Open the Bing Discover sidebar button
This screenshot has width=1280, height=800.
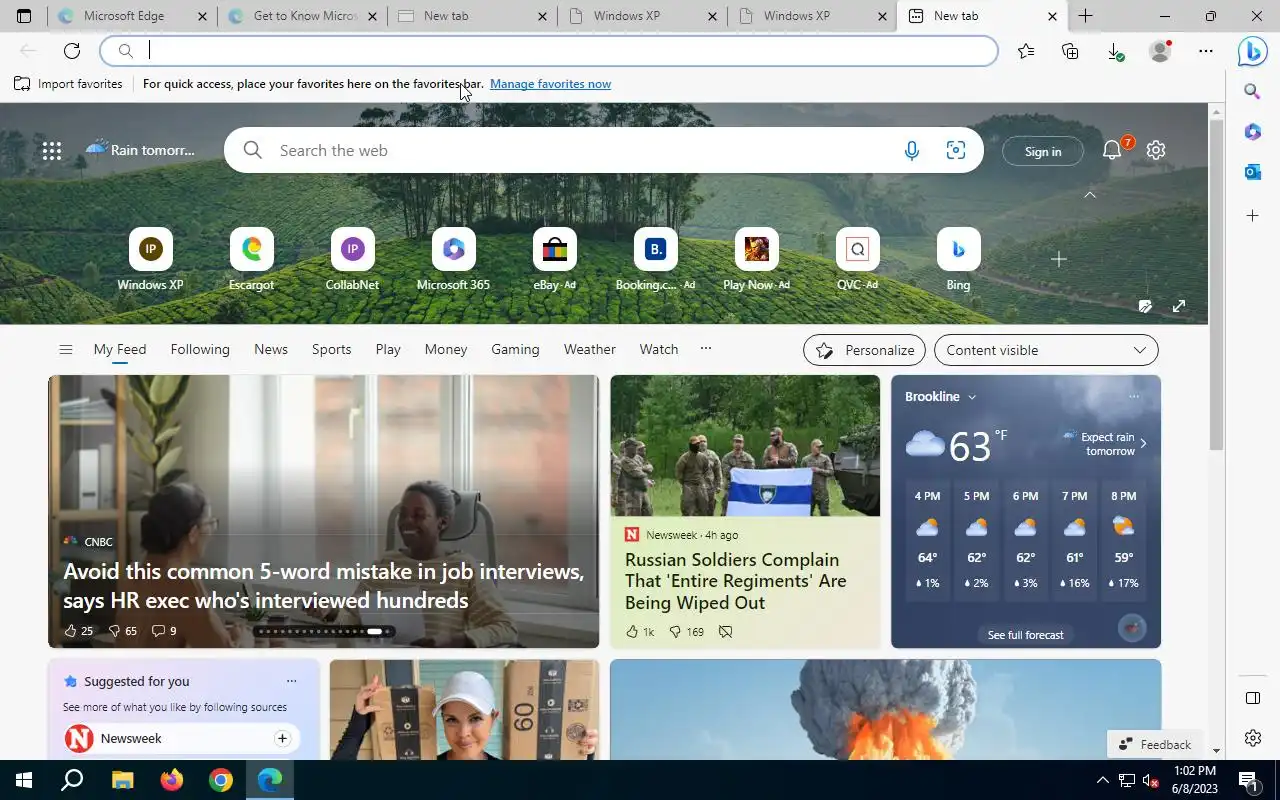[1253, 51]
